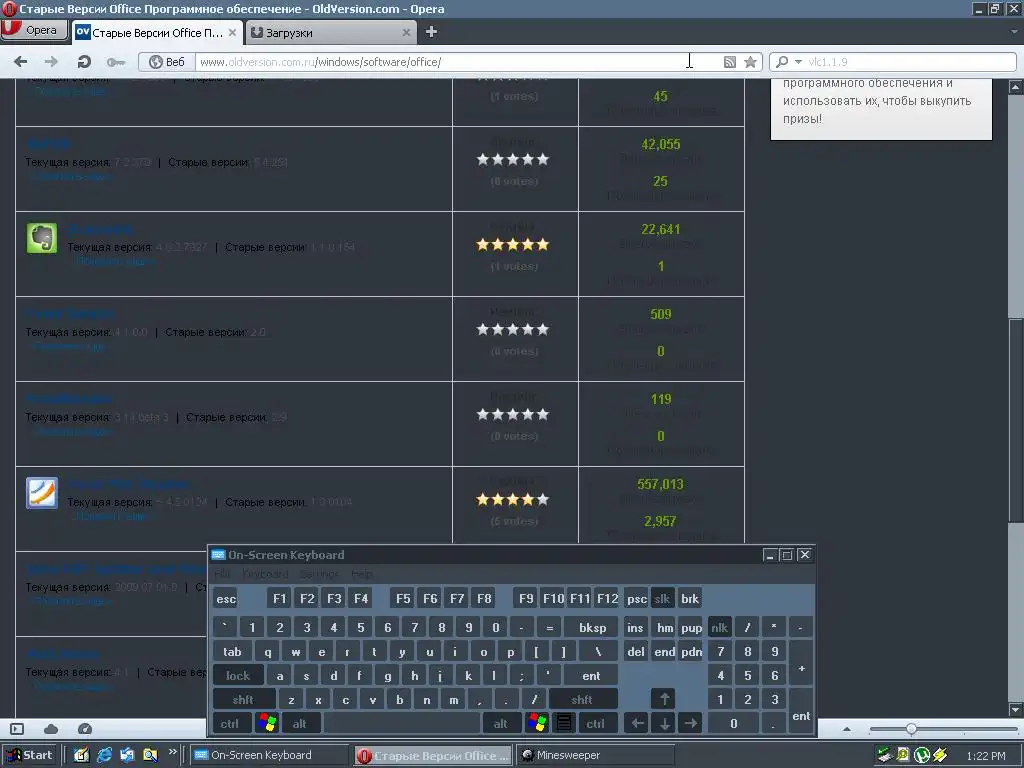This screenshot has width=1024, height=768.
Task: Toggle caps lock key on On-Screen Keyboard
Action: tap(238, 675)
